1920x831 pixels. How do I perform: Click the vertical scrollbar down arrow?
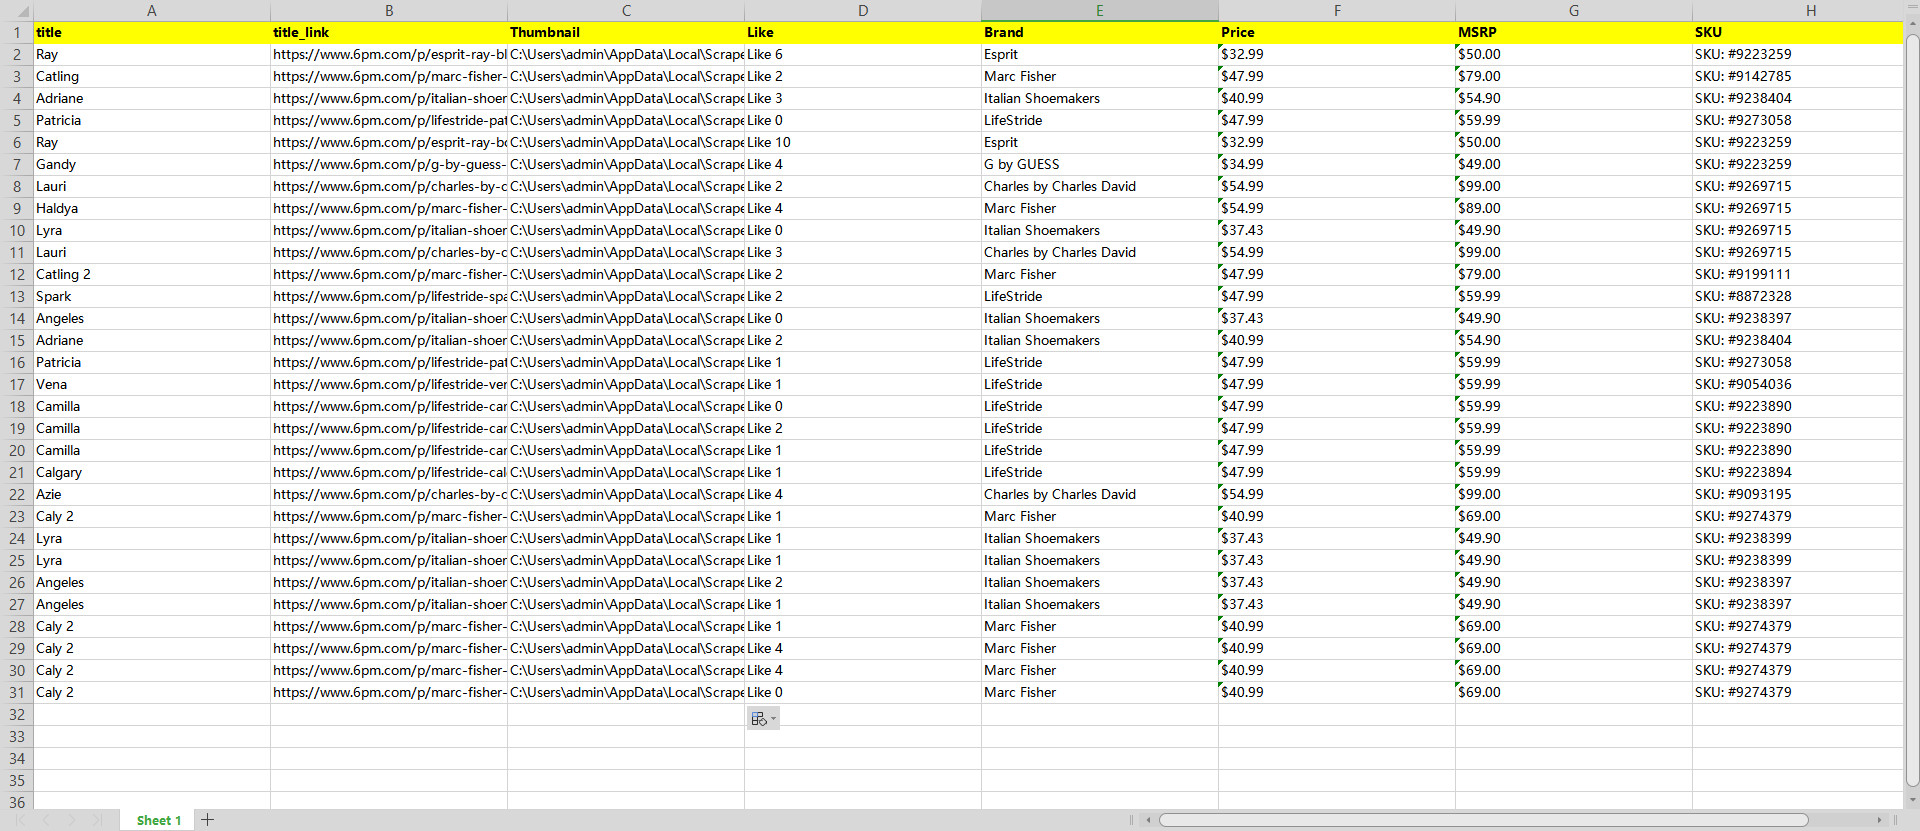click(x=1912, y=800)
